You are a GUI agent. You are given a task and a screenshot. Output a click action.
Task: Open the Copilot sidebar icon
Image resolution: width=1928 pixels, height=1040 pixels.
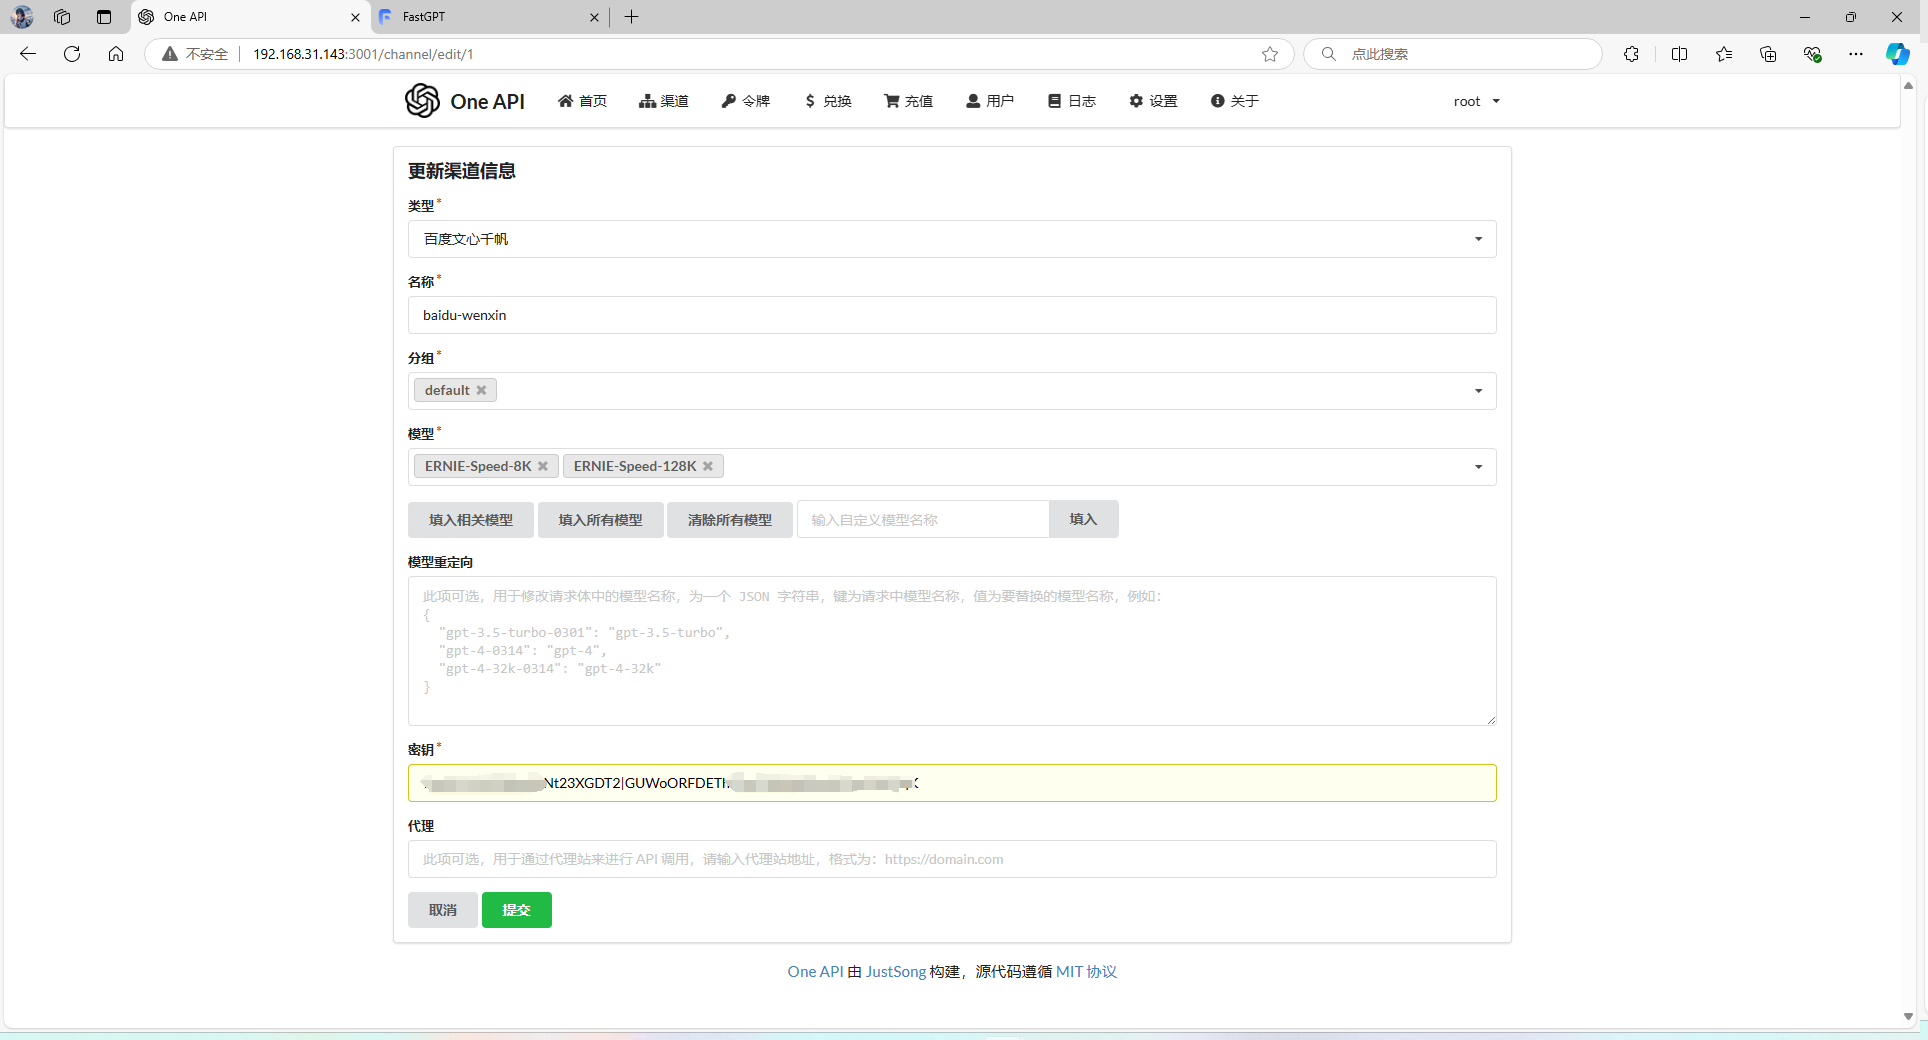[1898, 54]
